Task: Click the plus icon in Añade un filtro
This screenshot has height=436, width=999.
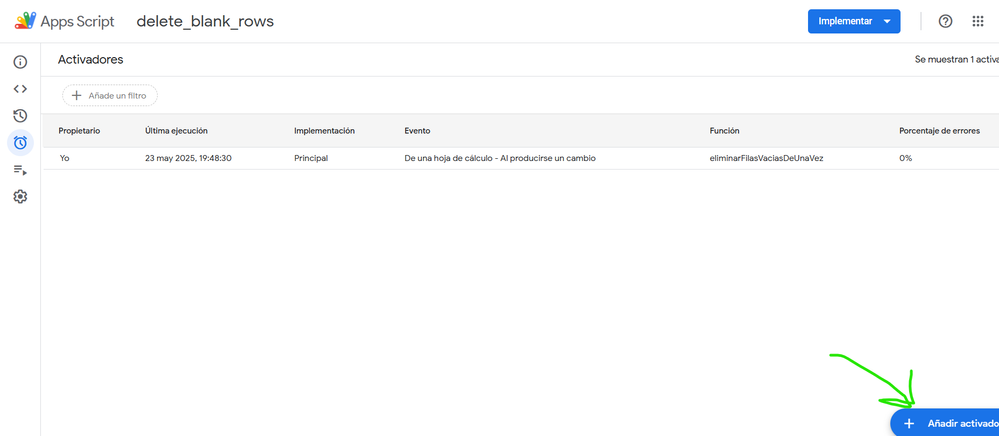Action: (x=76, y=96)
